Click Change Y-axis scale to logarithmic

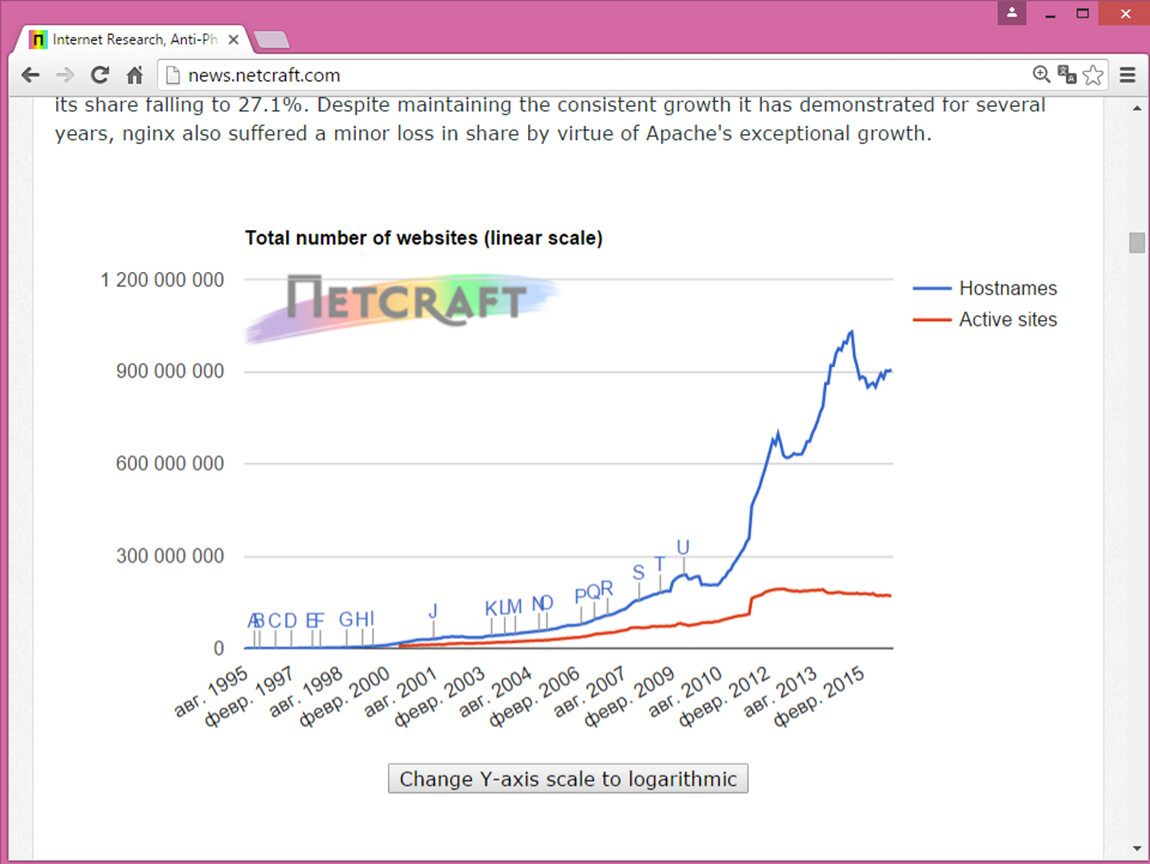[x=568, y=779]
